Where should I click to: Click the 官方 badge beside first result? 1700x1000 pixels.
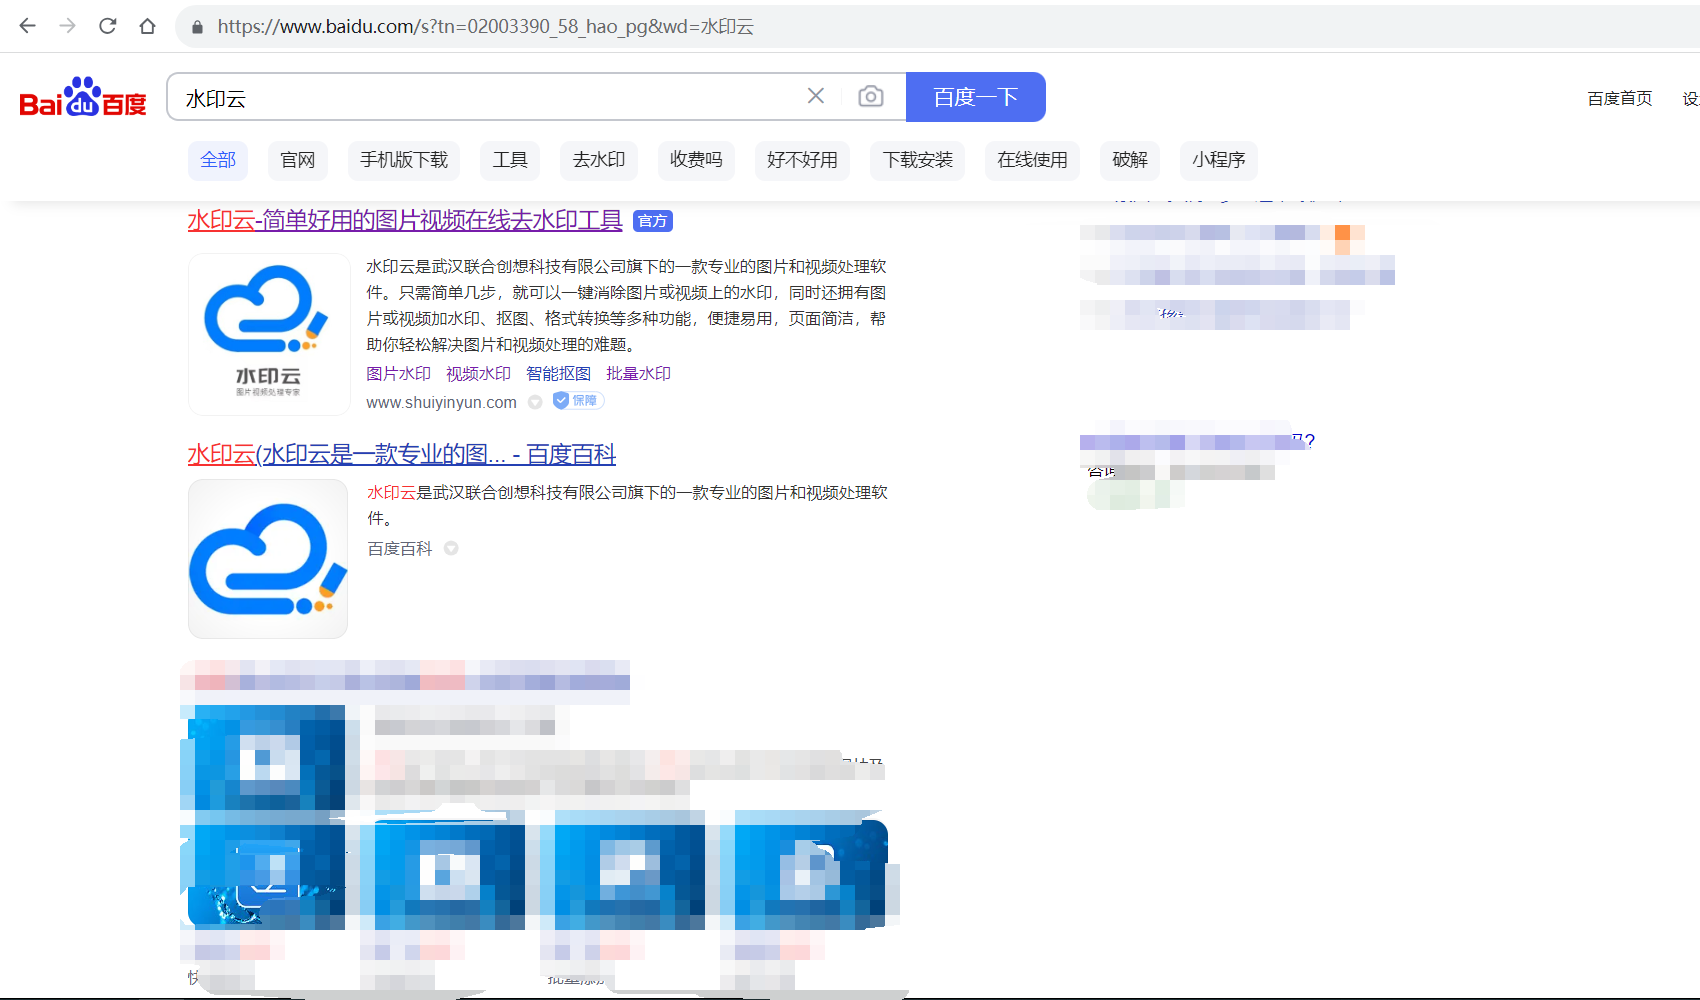click(x=653, y=221)
